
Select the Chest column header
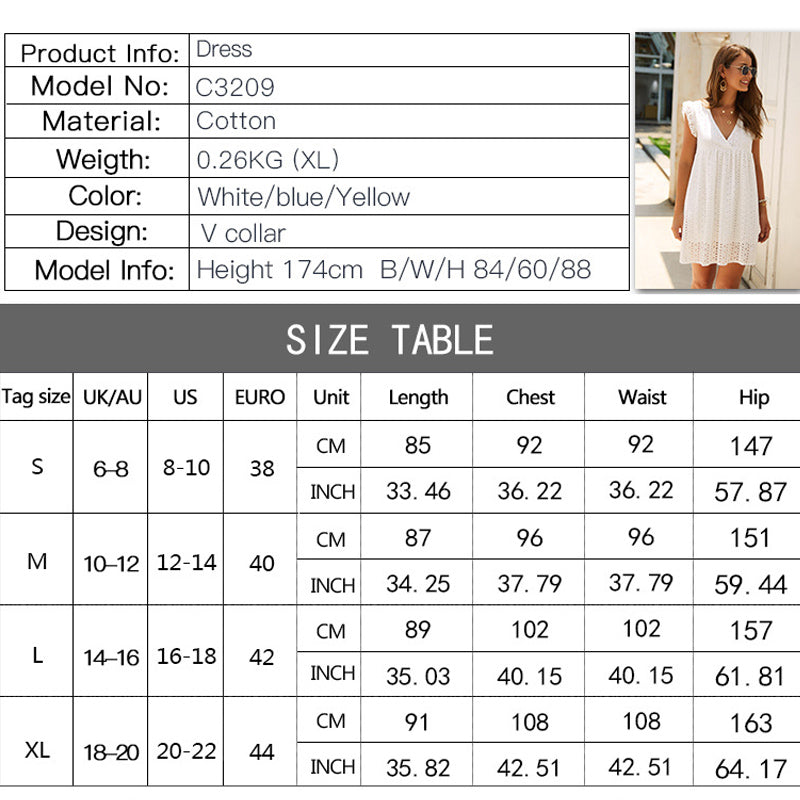pos(530,397)
